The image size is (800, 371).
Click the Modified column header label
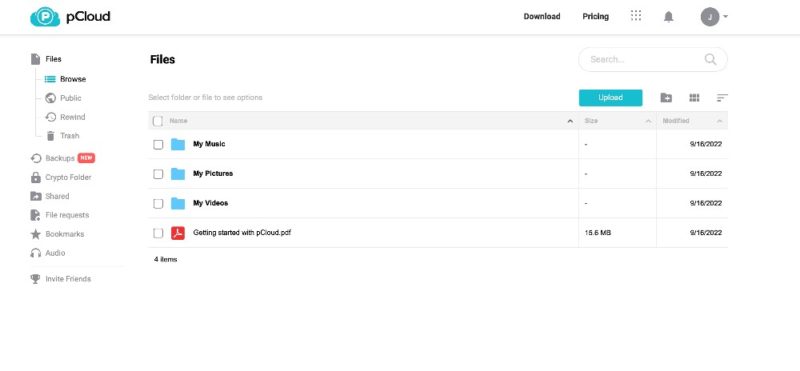[676, 121]
